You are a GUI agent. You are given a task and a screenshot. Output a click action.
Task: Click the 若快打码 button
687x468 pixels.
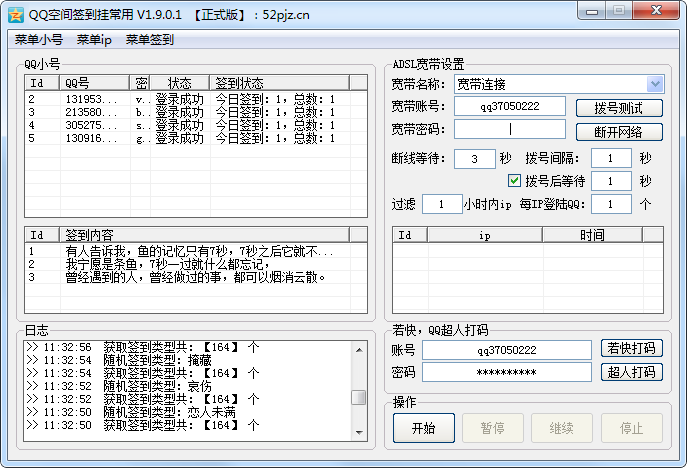(631, 348)
